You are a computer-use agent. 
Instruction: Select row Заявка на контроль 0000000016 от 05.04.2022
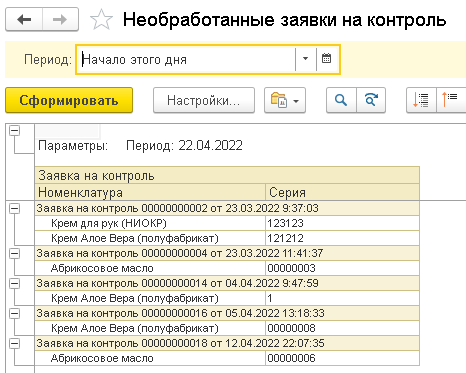[x=227, y=313]
